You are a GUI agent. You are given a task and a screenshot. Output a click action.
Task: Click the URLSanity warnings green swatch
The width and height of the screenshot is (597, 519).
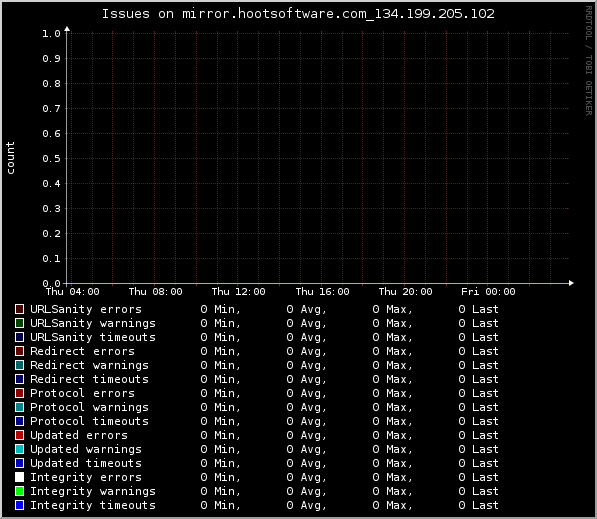coord(19,323)
